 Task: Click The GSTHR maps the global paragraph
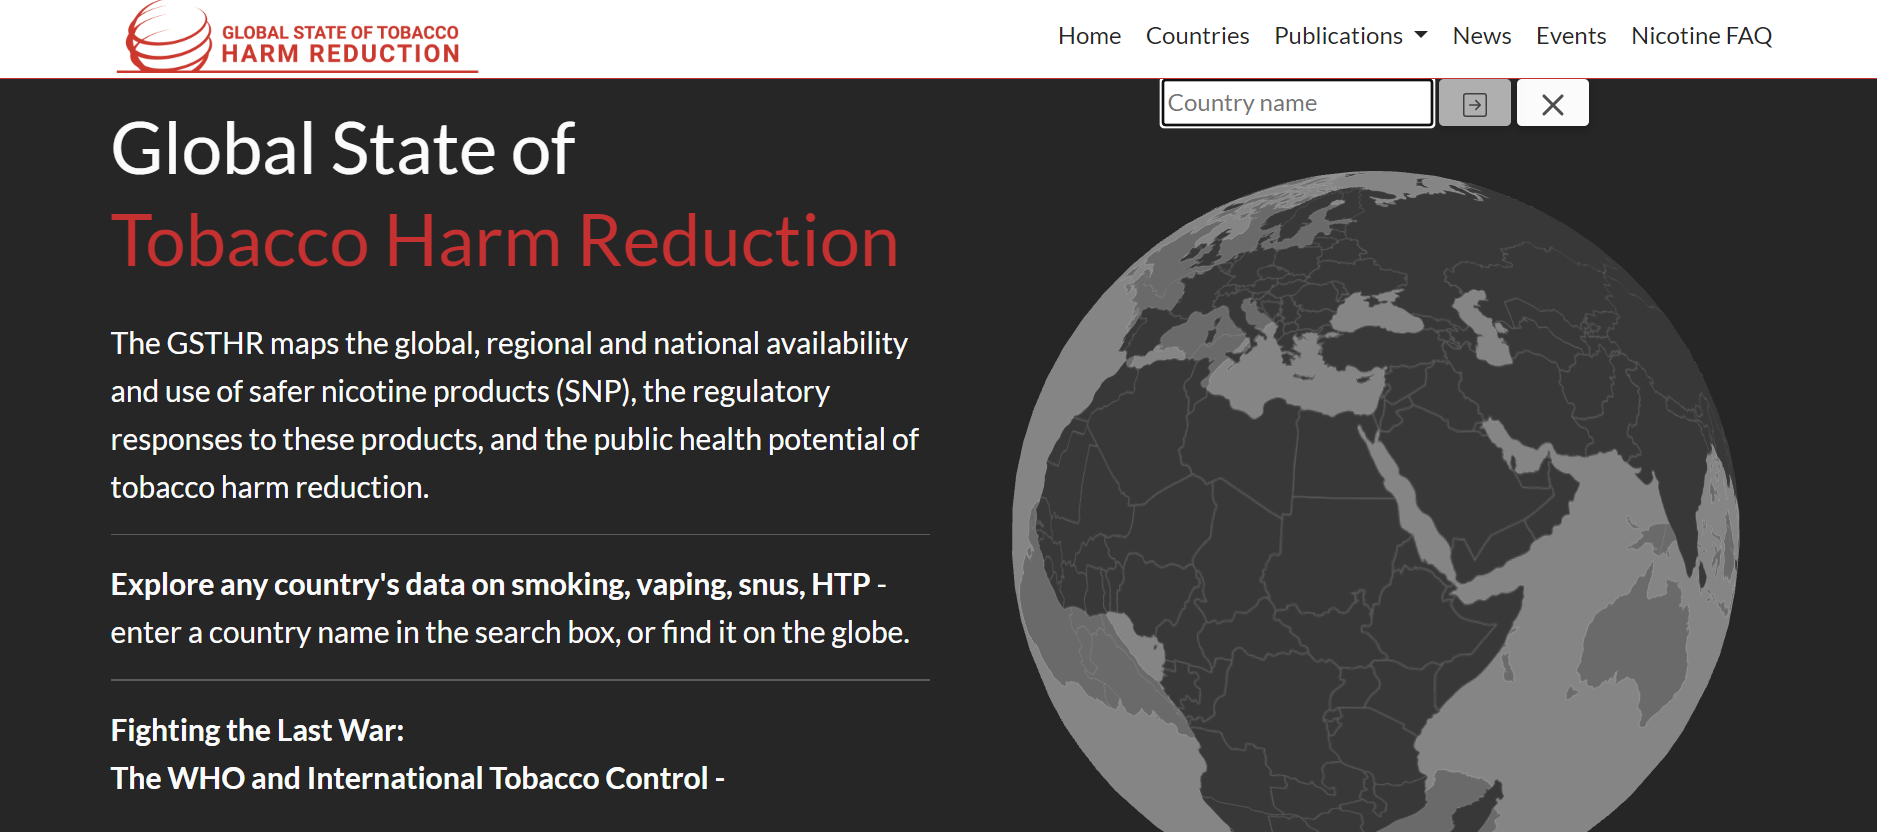(514, 415)
